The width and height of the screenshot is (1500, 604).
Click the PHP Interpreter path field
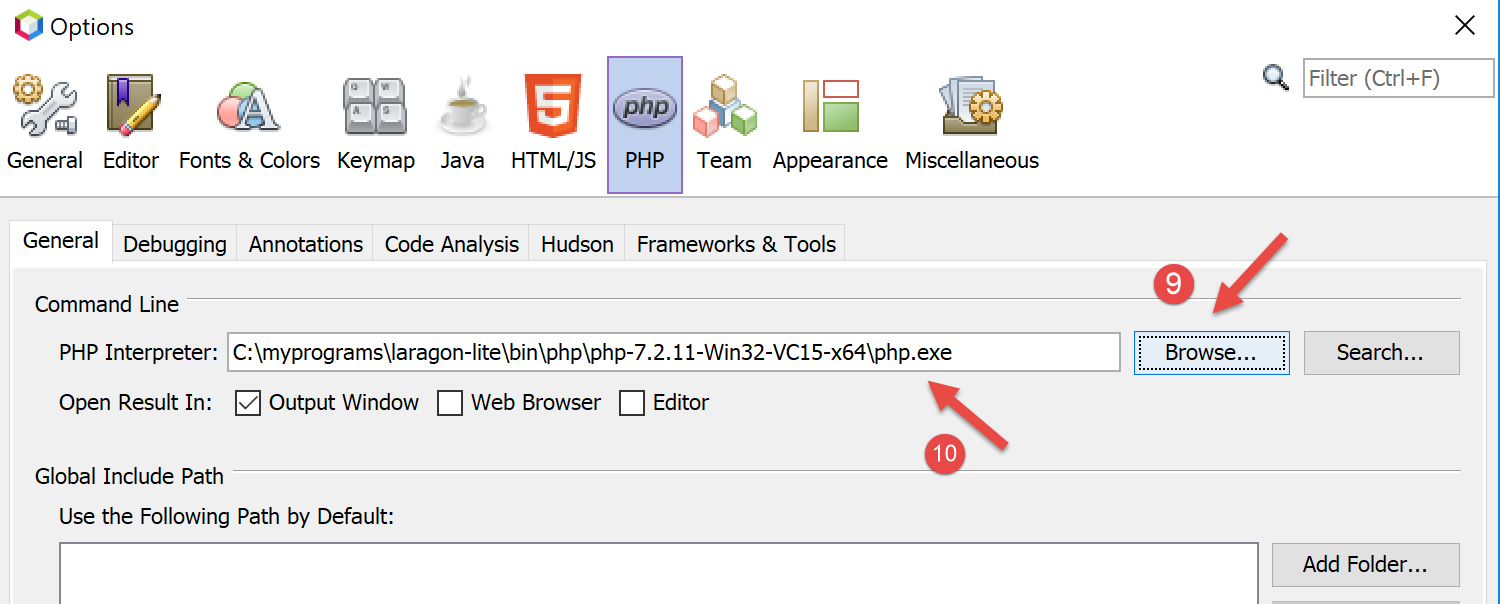click(672, 353)
